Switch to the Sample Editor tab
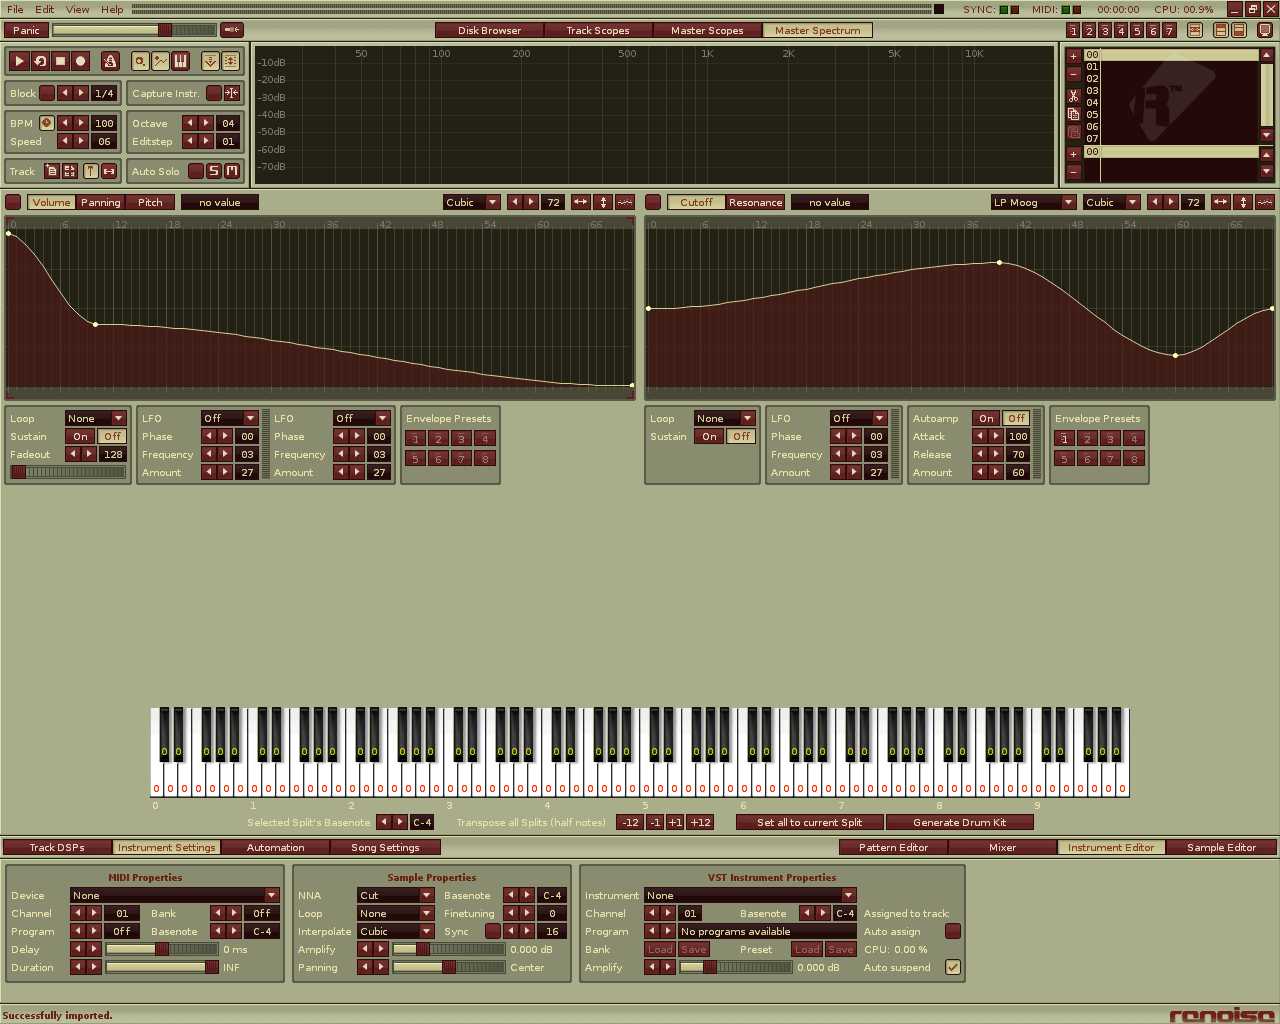 pos(1221,847)
